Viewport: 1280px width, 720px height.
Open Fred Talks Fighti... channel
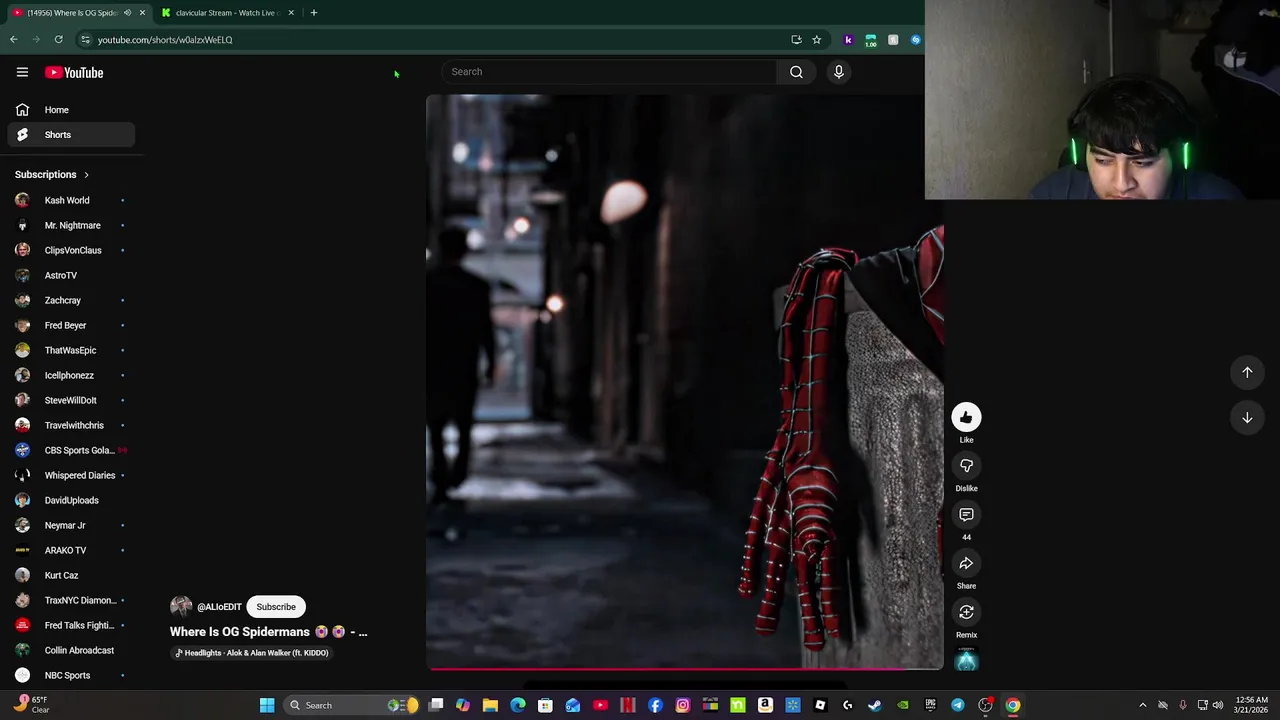(x=70, y=625)
